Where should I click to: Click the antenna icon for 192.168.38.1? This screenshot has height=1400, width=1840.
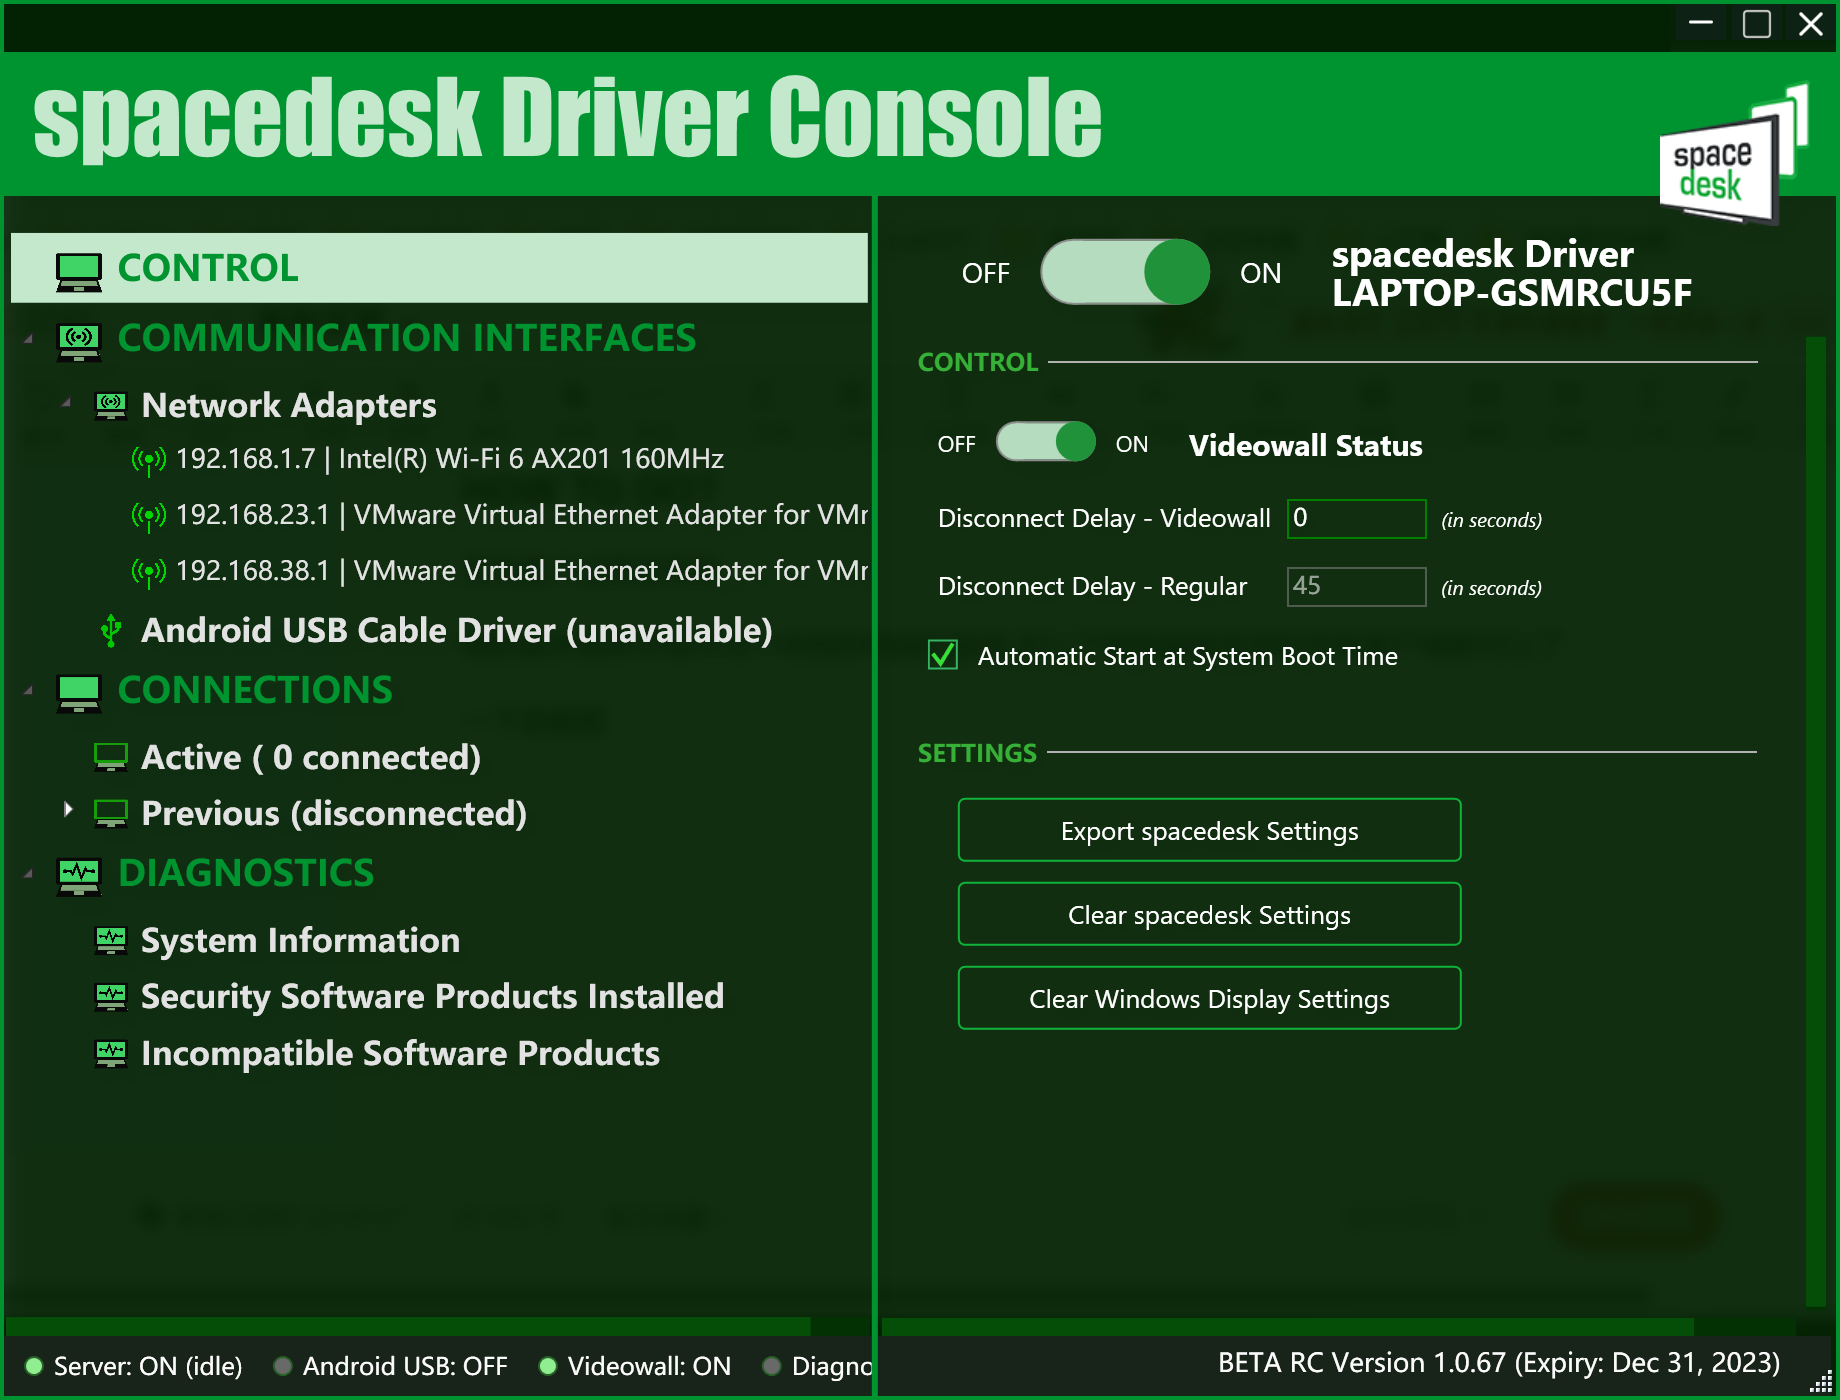pos(149,572)
